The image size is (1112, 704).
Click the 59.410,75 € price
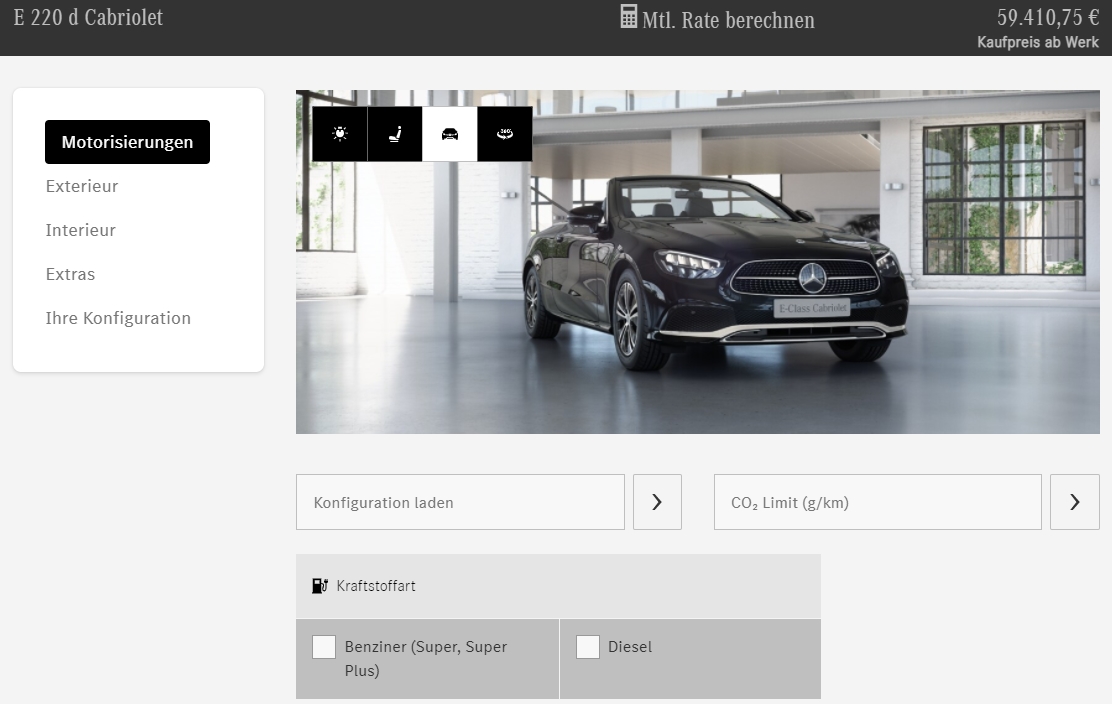pos(1048,17)
